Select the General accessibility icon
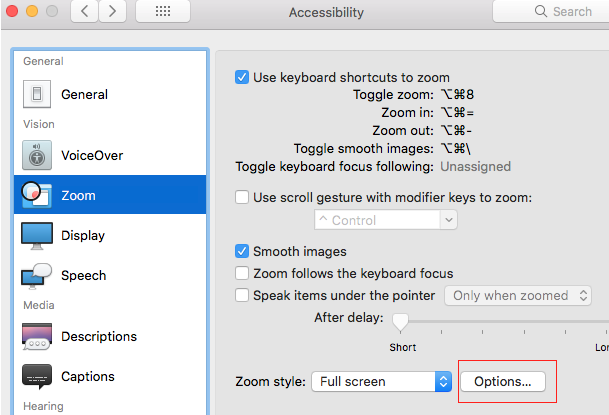This screenshot has height=415, width=609. 37,94
